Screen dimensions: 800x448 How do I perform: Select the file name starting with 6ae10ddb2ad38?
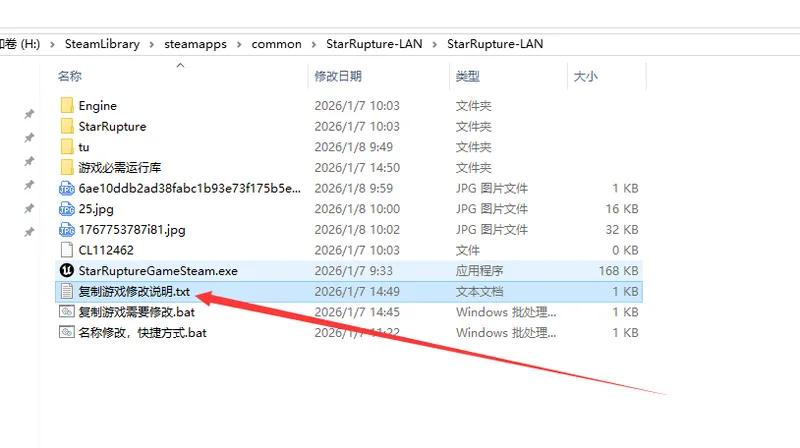tap(188, 189)
